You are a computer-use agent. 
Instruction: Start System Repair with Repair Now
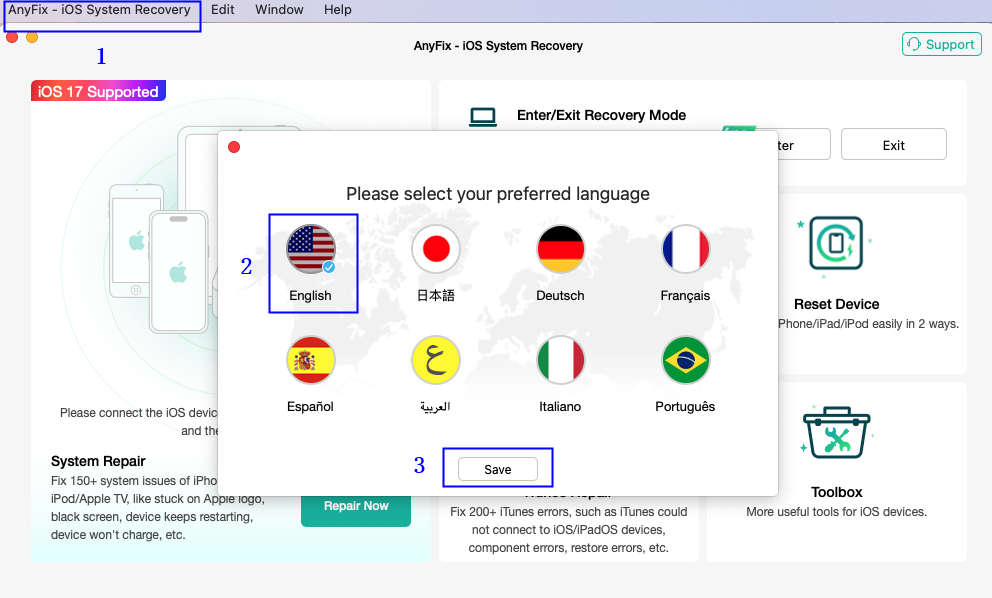[x=356, y=506]
